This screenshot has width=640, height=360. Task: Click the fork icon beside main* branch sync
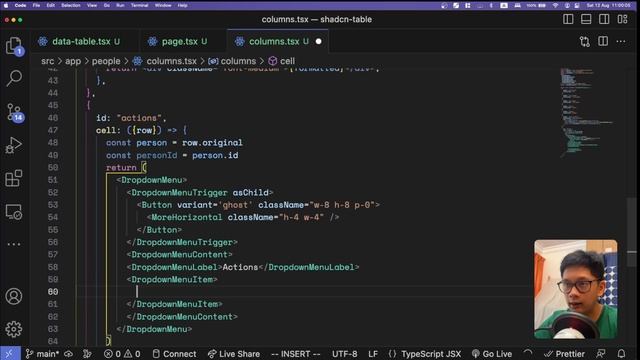pos(87,353)
